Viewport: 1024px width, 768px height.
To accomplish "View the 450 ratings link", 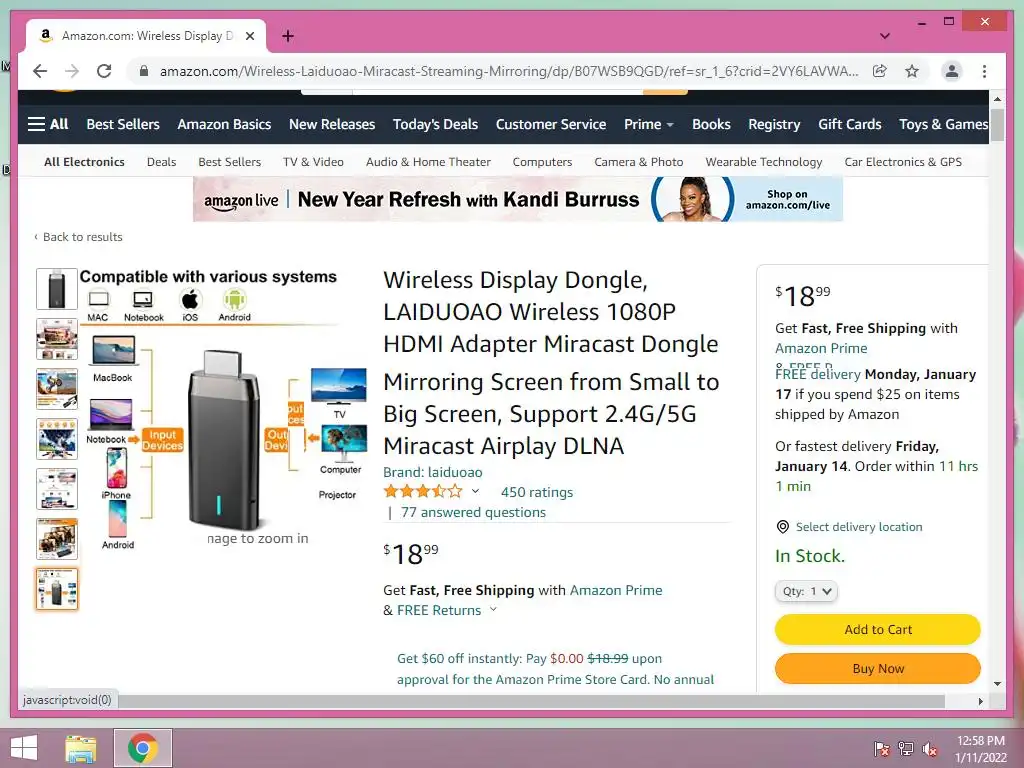I will coord(537,492).
